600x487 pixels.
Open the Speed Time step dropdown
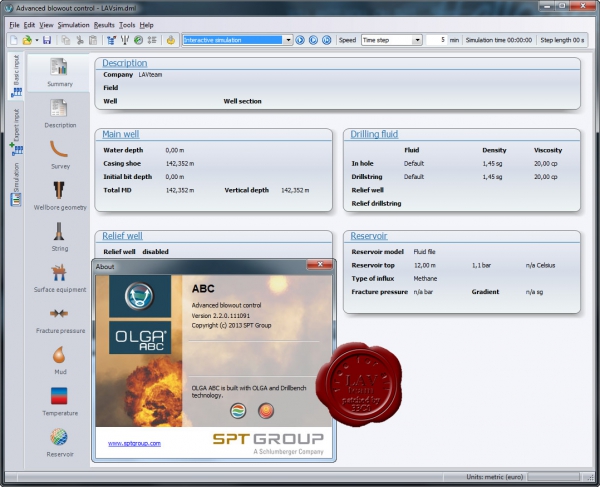[417, 40]
